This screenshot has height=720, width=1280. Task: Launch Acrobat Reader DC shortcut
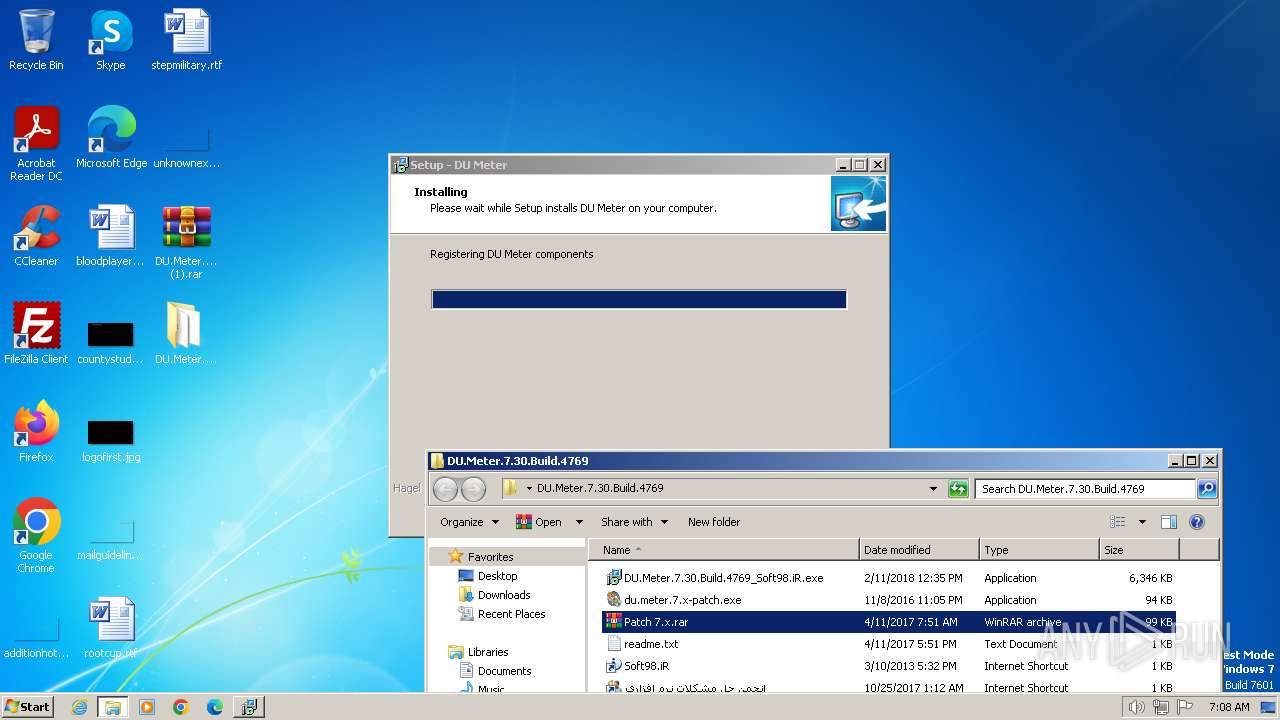coord(36,144)
